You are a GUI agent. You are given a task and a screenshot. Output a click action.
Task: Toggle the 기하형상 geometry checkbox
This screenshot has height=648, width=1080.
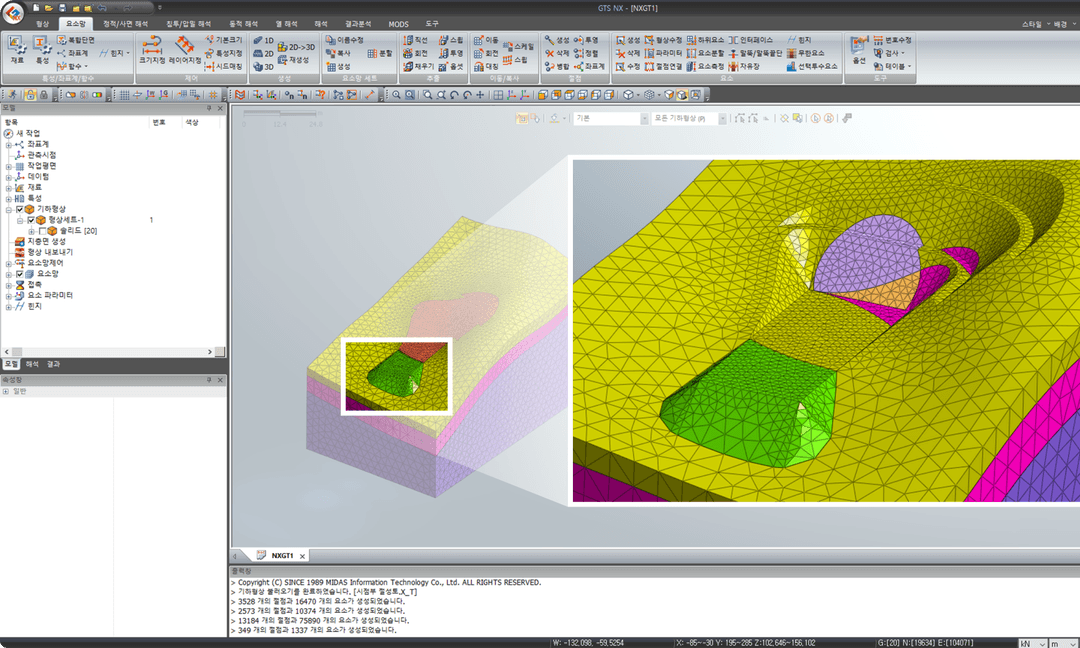click(19, 209)
